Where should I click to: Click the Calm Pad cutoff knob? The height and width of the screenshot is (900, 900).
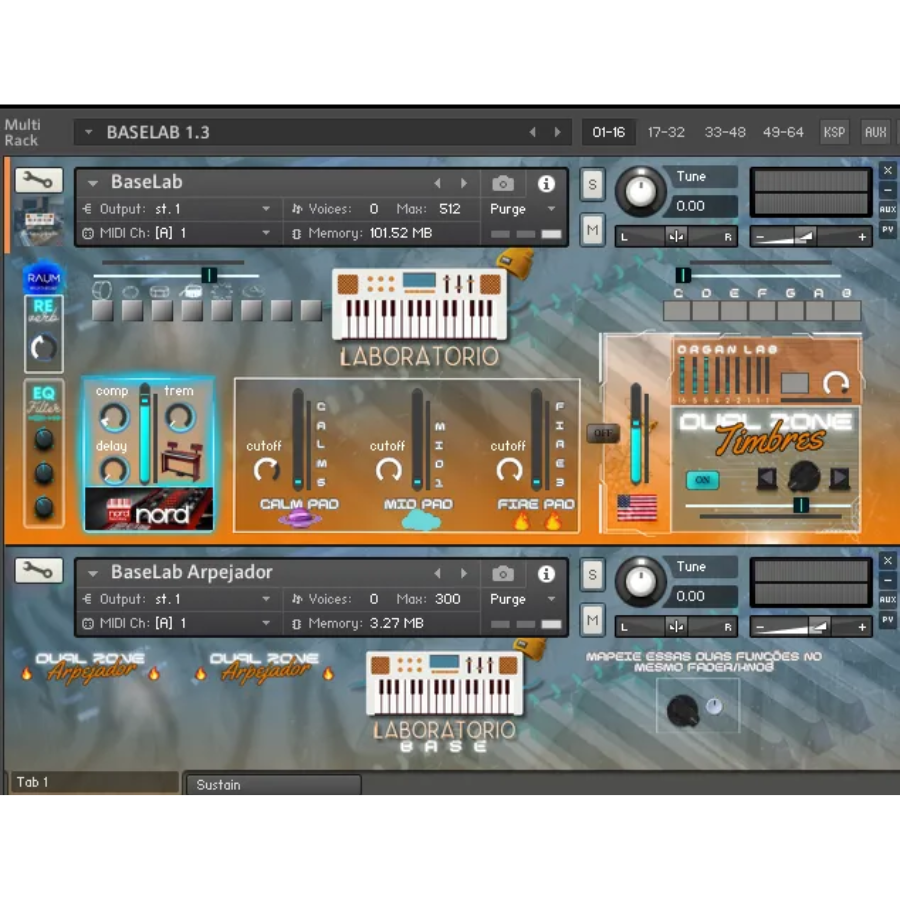click(x=267, y=471)
